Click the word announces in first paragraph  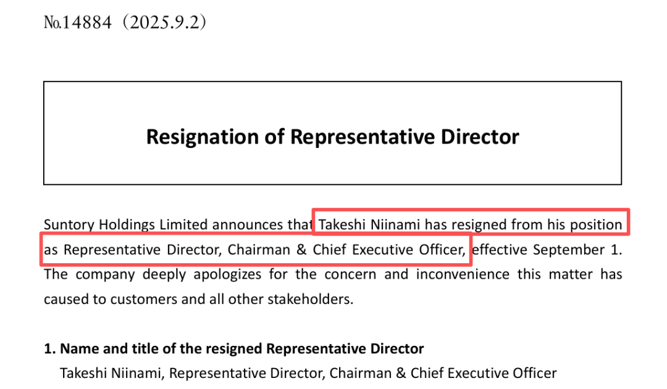click(248, 224)
